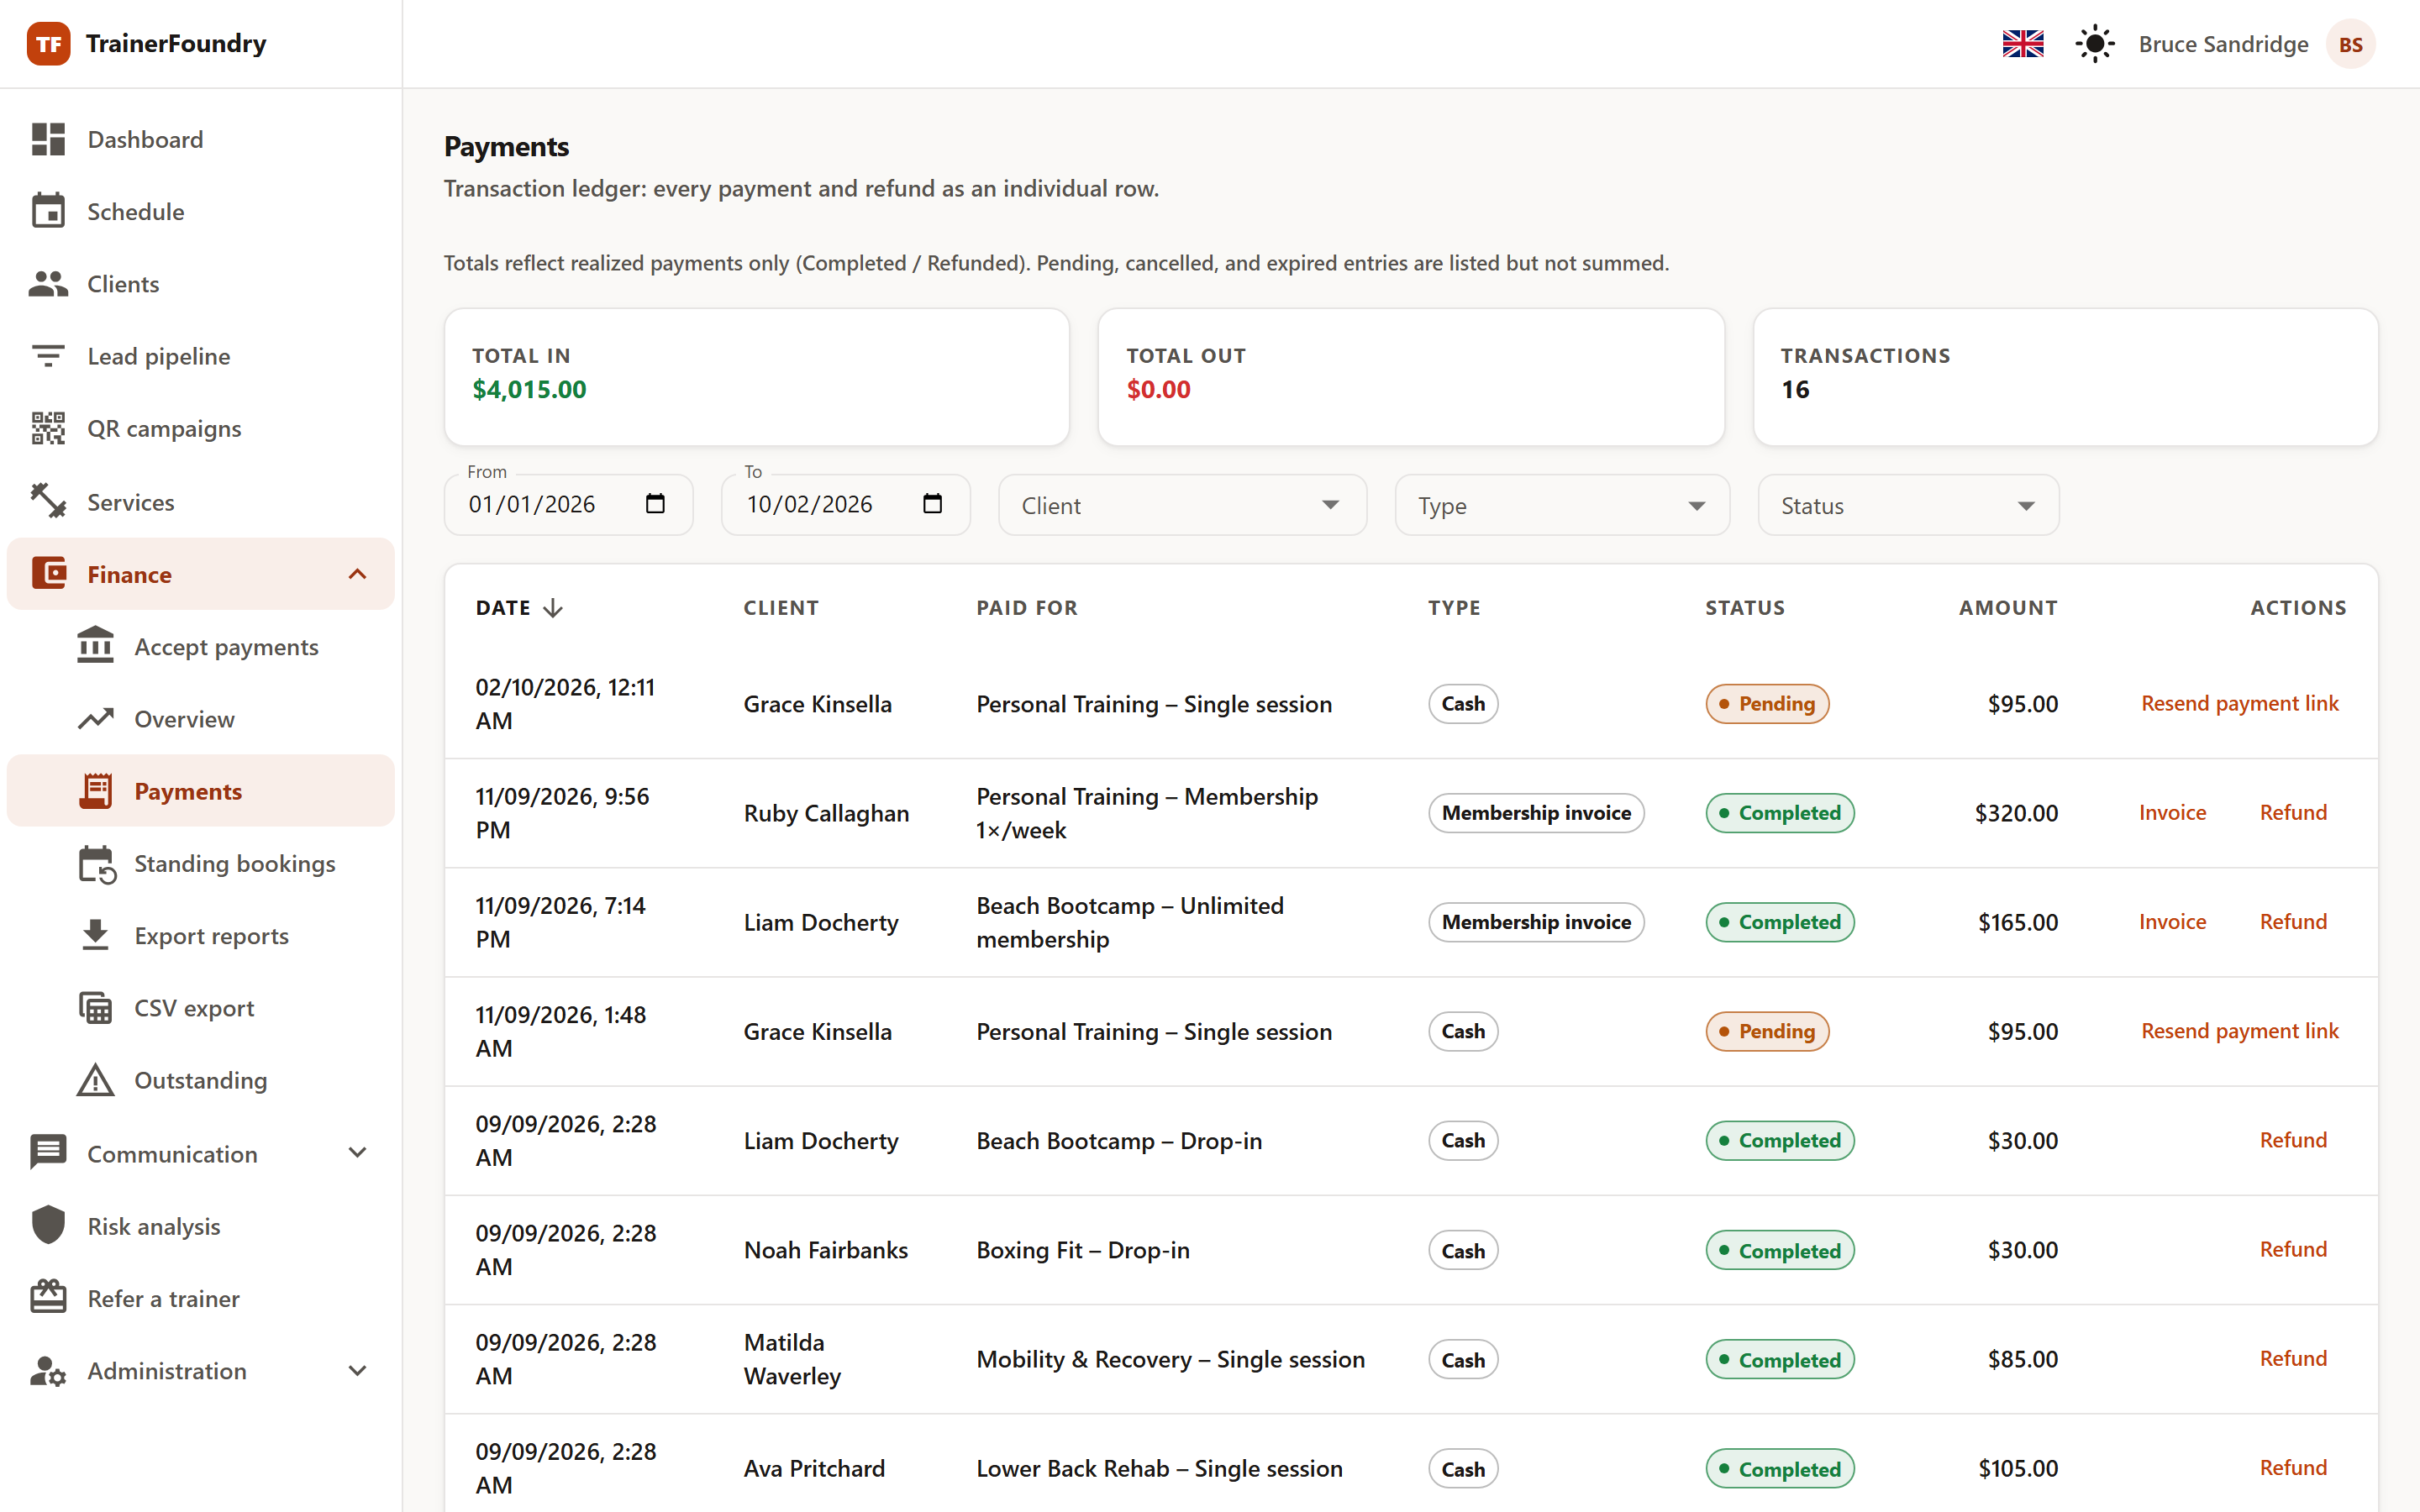2420x1512 pixels.
Task: Open Outstanding in the Finance menu
Action: click(x=200, y=1080)
